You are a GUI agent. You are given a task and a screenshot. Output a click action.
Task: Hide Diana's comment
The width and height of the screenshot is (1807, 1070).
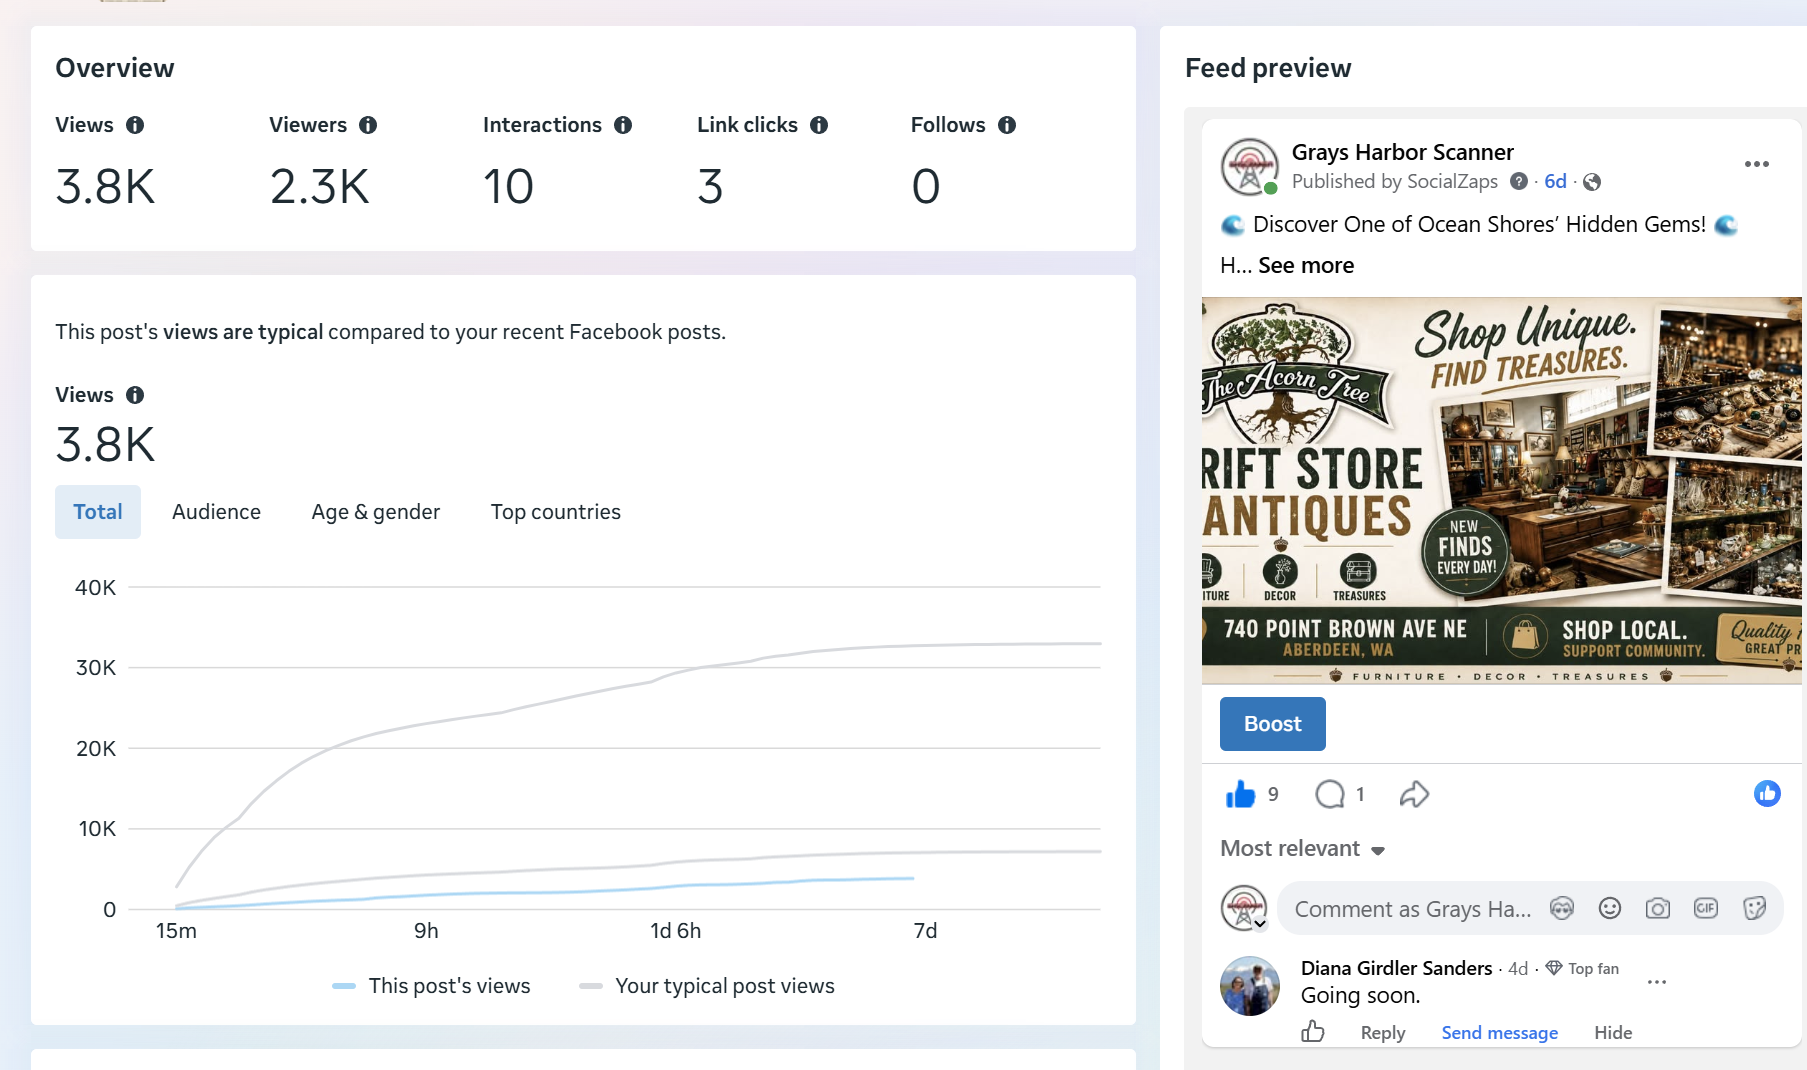point(1613,1033)
